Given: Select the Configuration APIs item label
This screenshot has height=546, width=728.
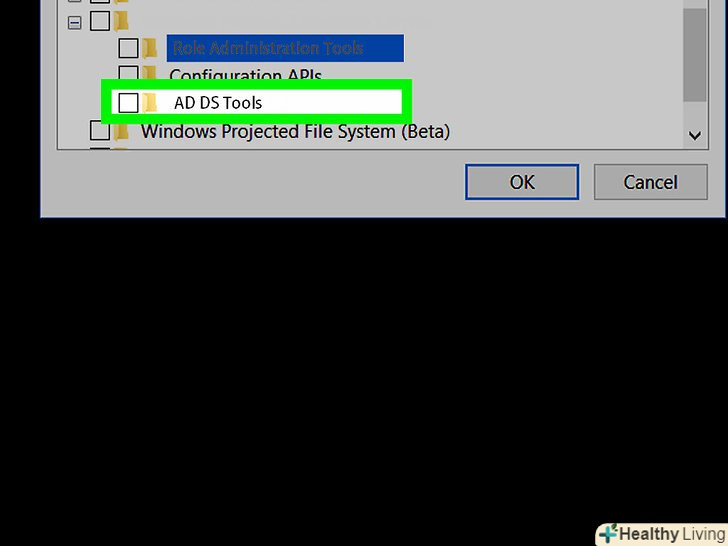Looking at the screenshot, I should [x=246, y=74].
